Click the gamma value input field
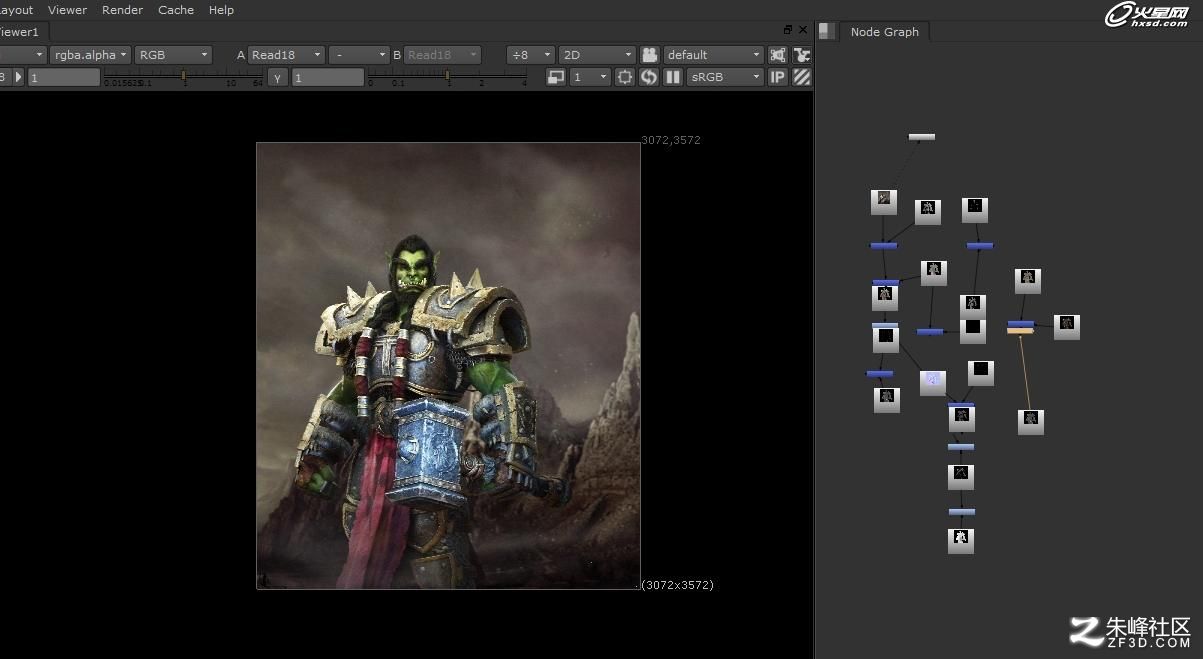1203x659 pixels. [x=328, y=77]
